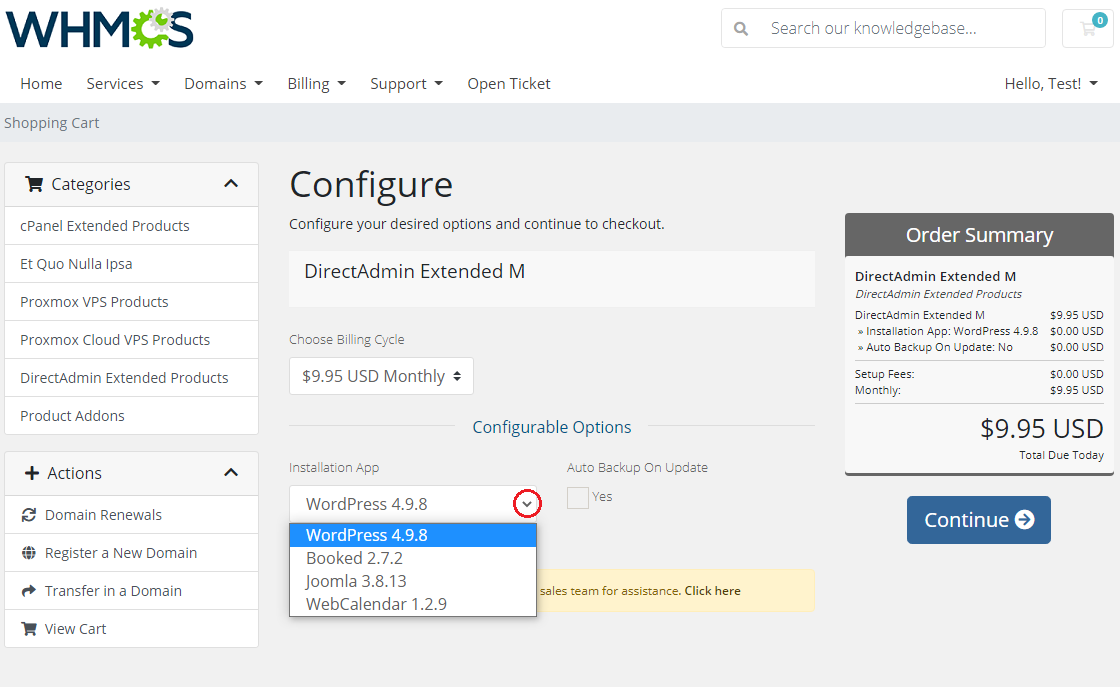Open the billing cycle dropdown

pos(381,376)
